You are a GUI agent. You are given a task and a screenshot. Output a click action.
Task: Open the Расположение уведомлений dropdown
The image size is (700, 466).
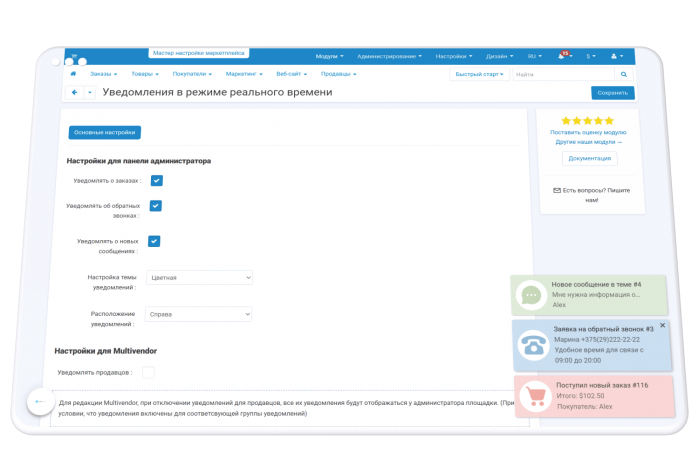pyautogui.click(x=198, y=314)
